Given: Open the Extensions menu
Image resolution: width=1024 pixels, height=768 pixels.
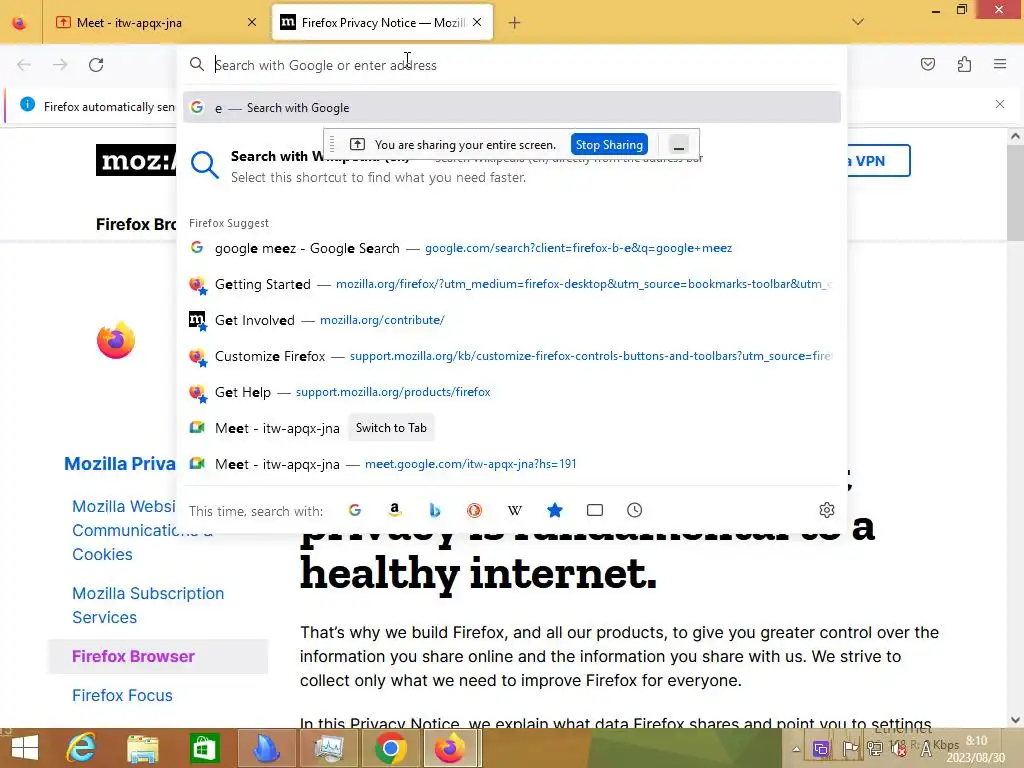Looking at the screenshot, I should (x=964, y=64).
